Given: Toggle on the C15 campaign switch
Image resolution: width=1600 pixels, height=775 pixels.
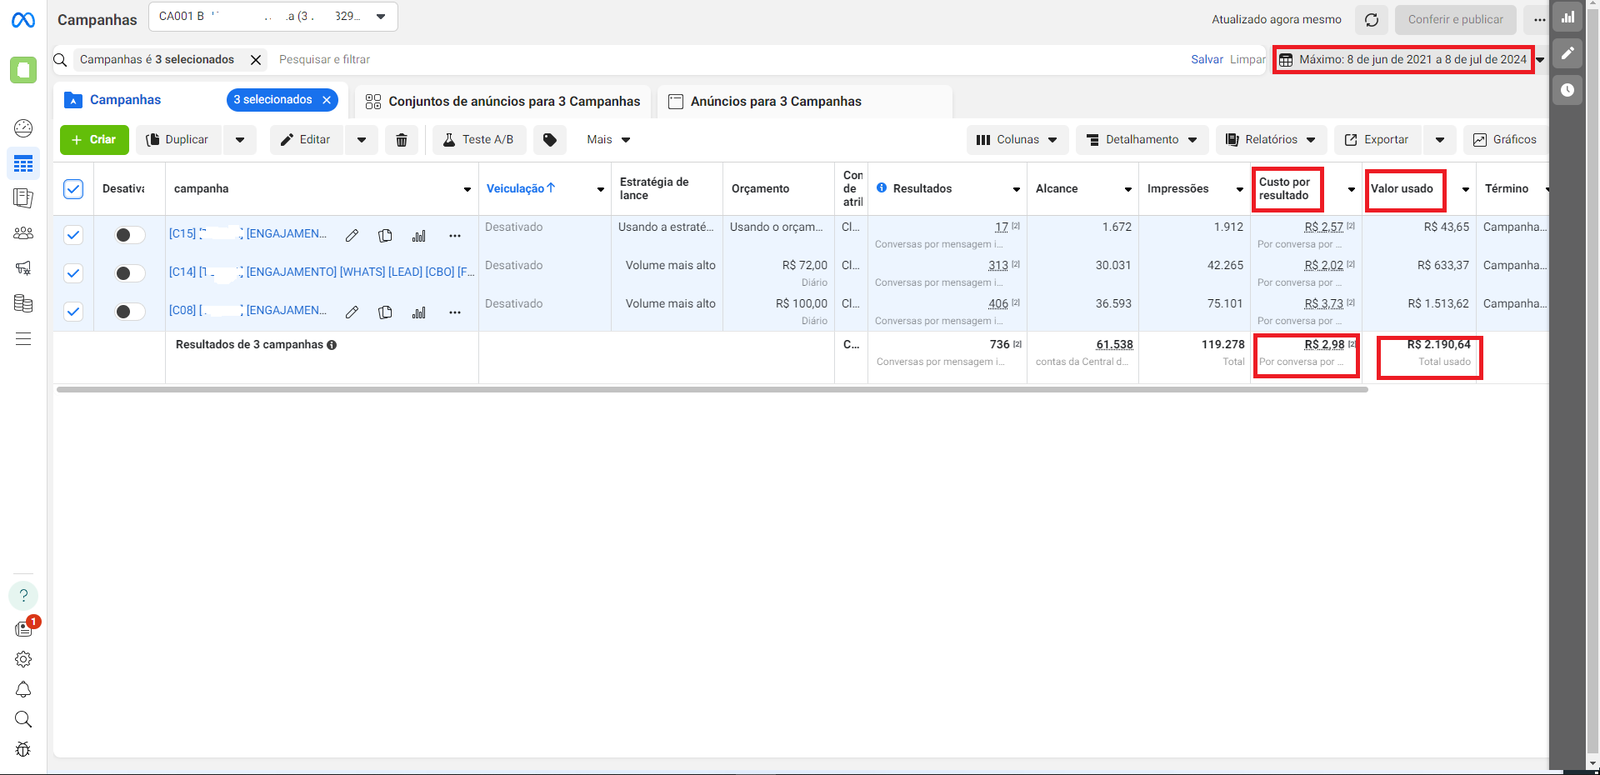Looking at the screenshot, I should [128, 235].
